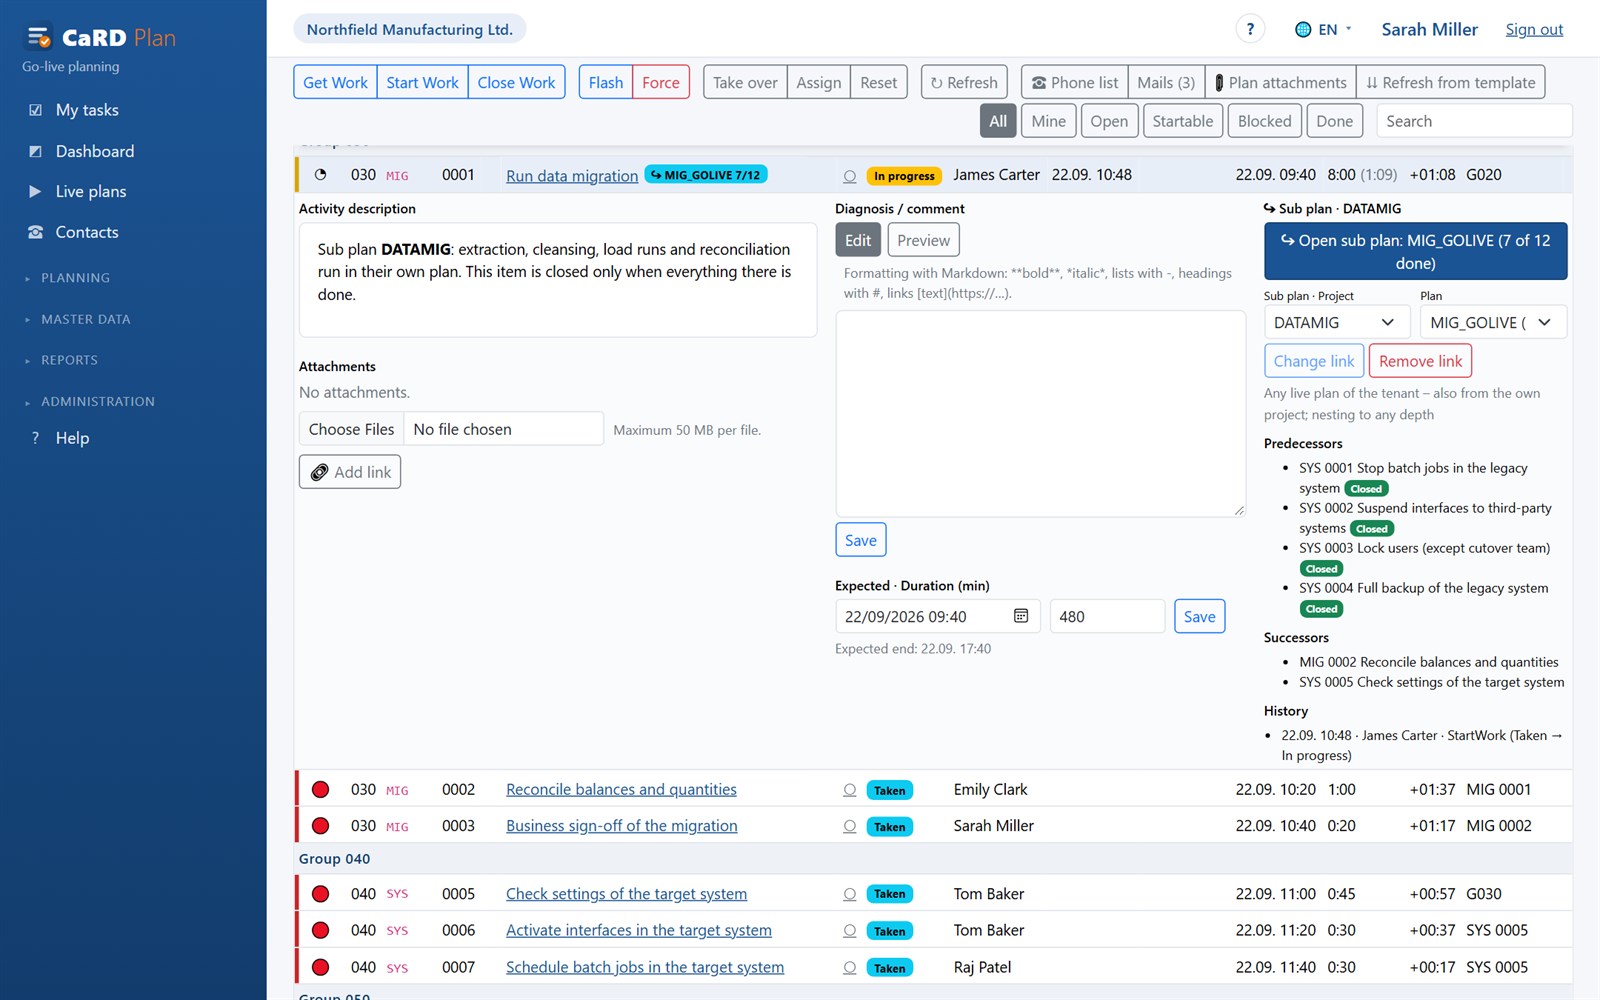This screenshot has height=1000, width=1600.
Task: Click the Contacts phone icon
Action: 36,232
